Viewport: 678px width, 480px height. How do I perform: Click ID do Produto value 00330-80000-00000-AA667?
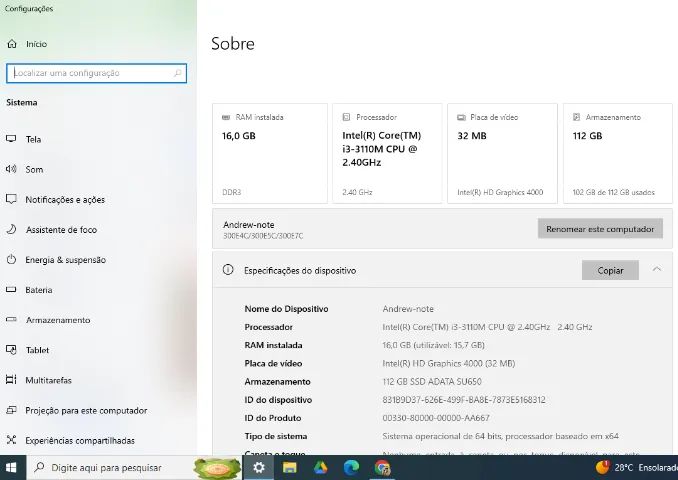coord(436,418)
